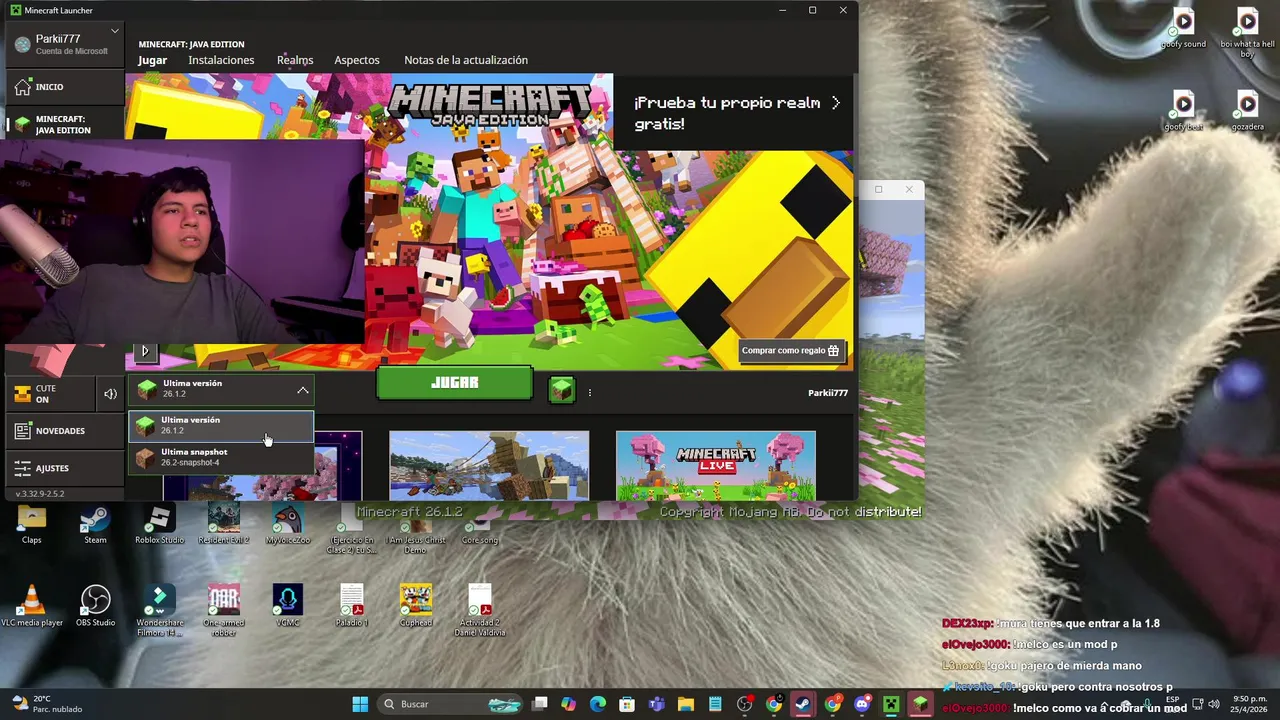Open Steam desktop shortcut
Screen dimensions: 1280x720
click(95, 525)
